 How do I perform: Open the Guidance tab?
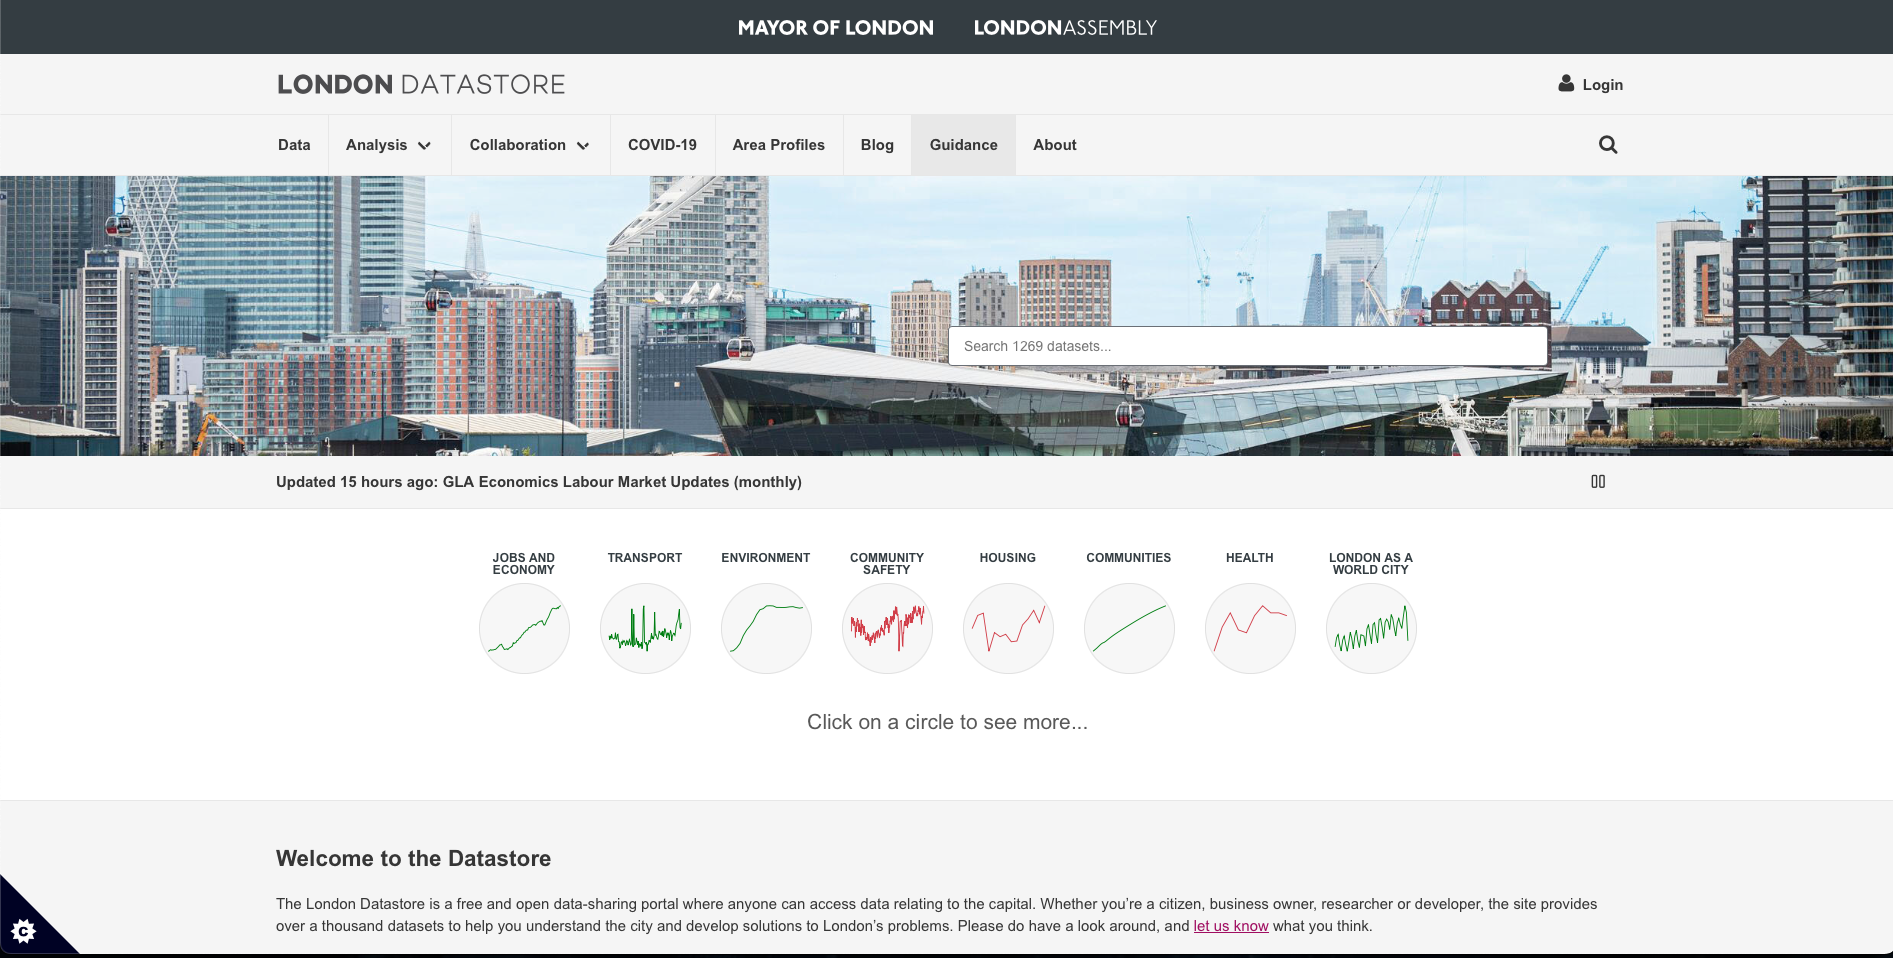(963, 145)
